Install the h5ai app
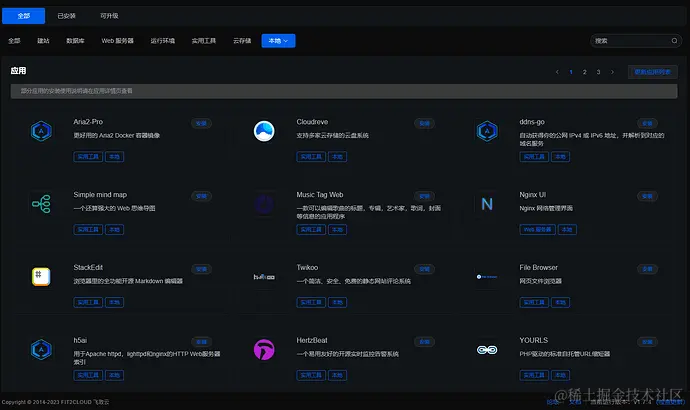 [202, 342]
